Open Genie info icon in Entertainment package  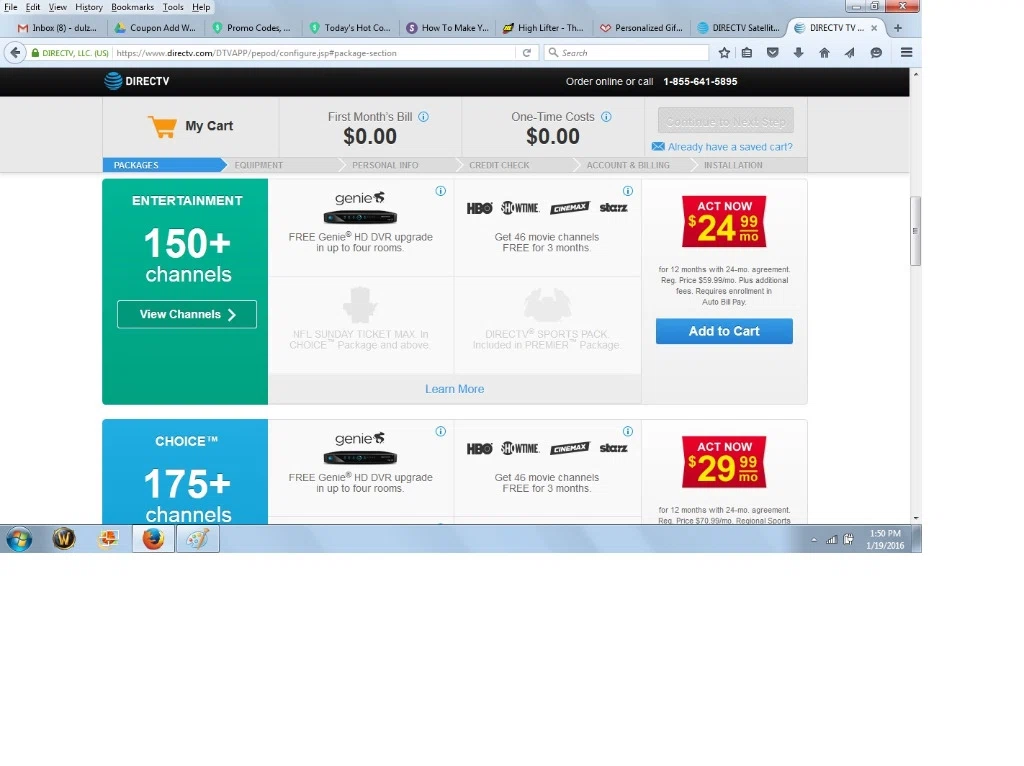tap(441, 191)
